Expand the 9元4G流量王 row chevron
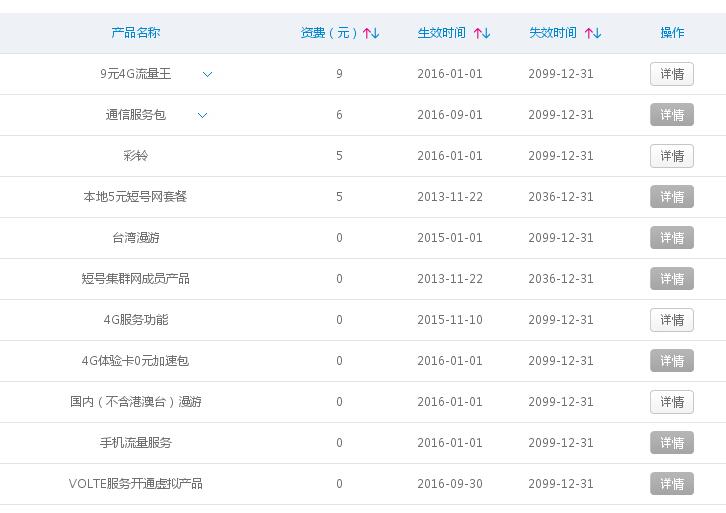 point(208,74)
